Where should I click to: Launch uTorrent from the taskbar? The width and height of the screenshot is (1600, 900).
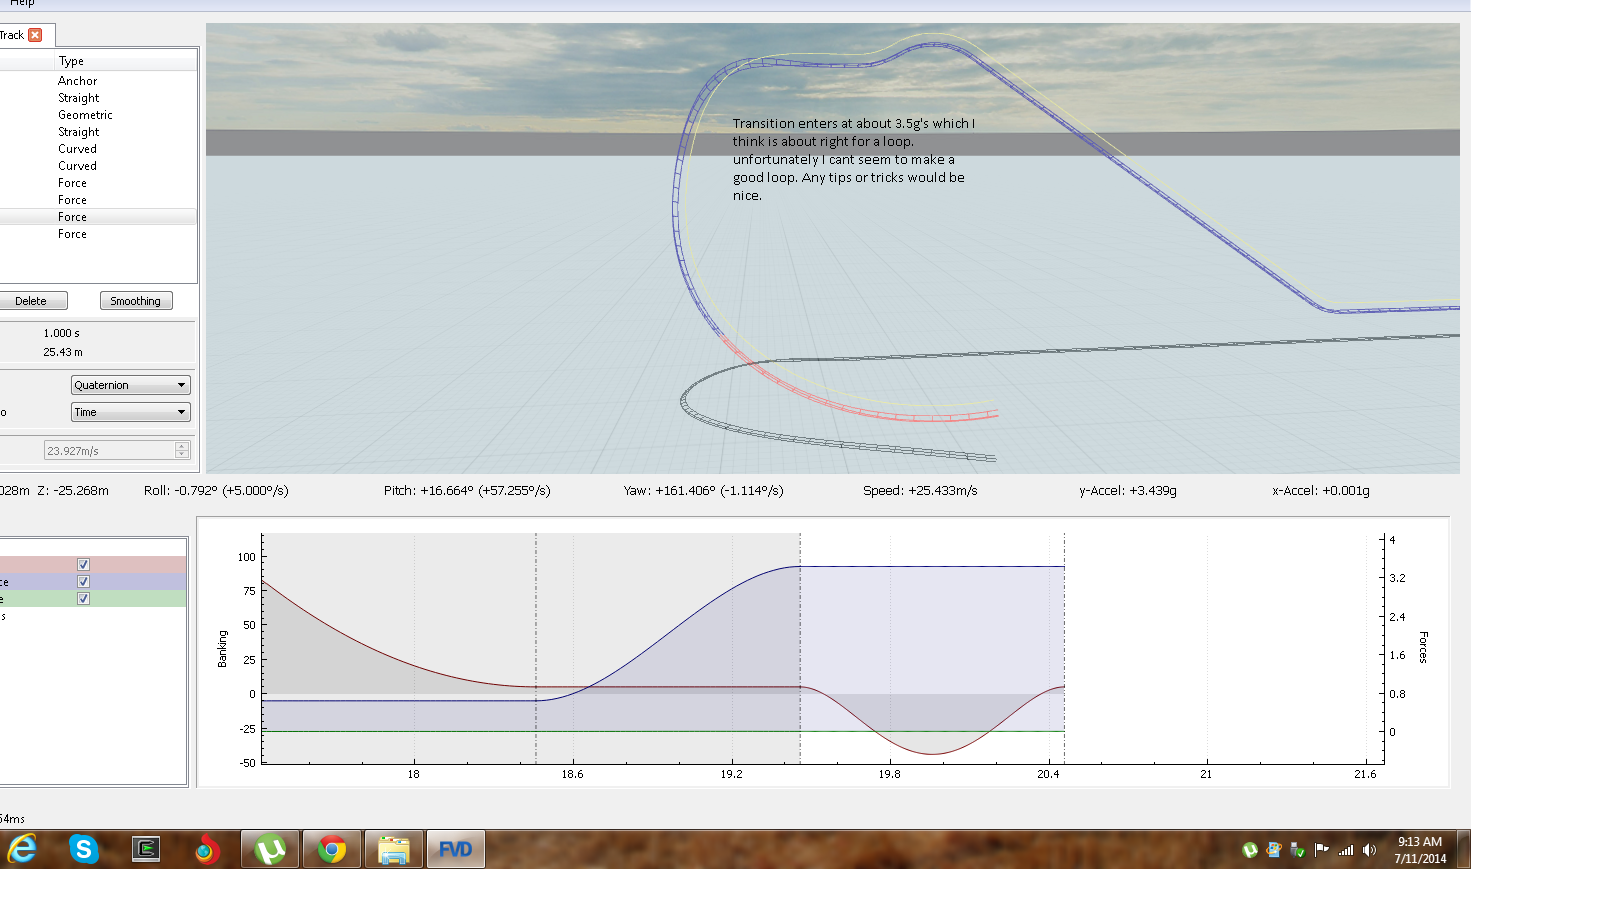click(270, 849)
